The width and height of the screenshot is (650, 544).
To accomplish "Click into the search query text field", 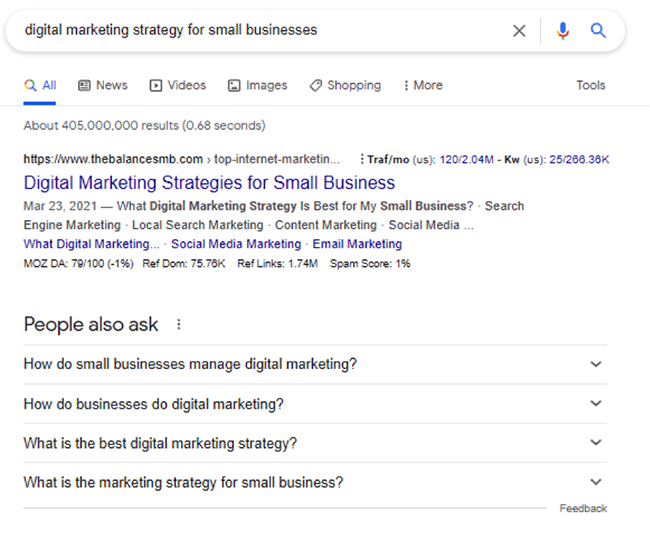I will click(261, 30).
